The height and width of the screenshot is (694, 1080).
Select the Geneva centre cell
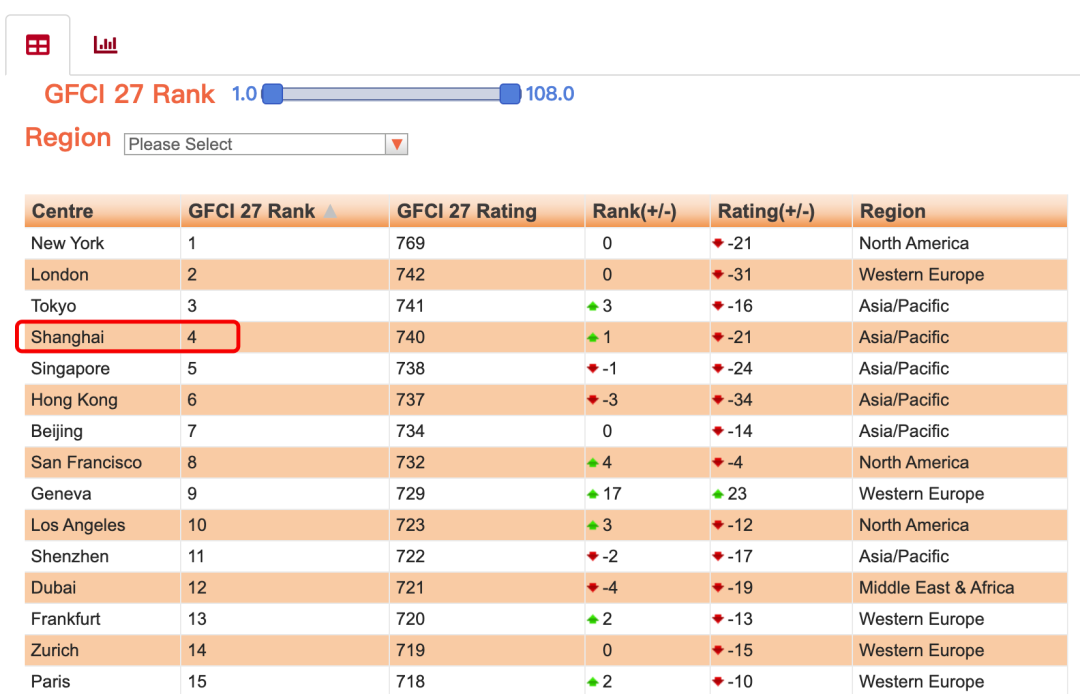click(103, 494)
